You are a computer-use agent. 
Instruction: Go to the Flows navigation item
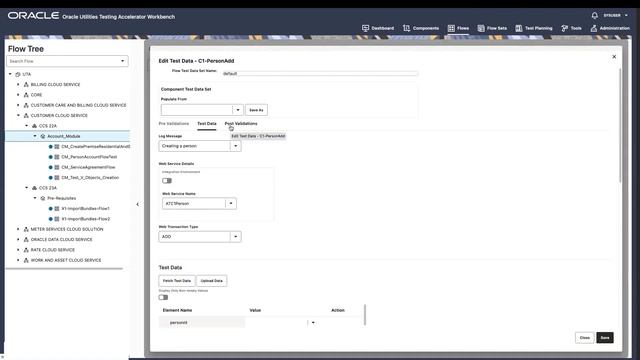coord(458,28)
